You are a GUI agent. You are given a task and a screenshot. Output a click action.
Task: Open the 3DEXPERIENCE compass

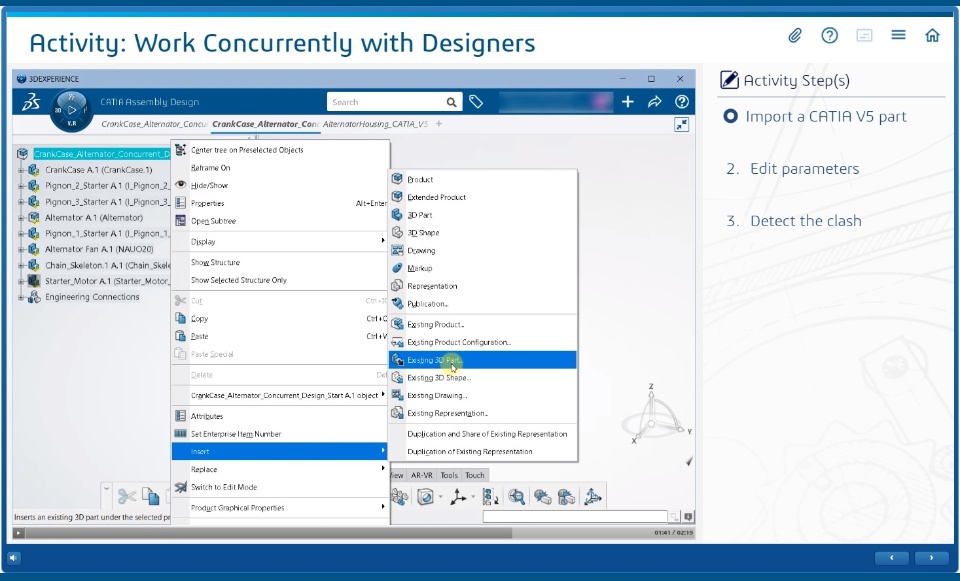click(x=72, y=111)
